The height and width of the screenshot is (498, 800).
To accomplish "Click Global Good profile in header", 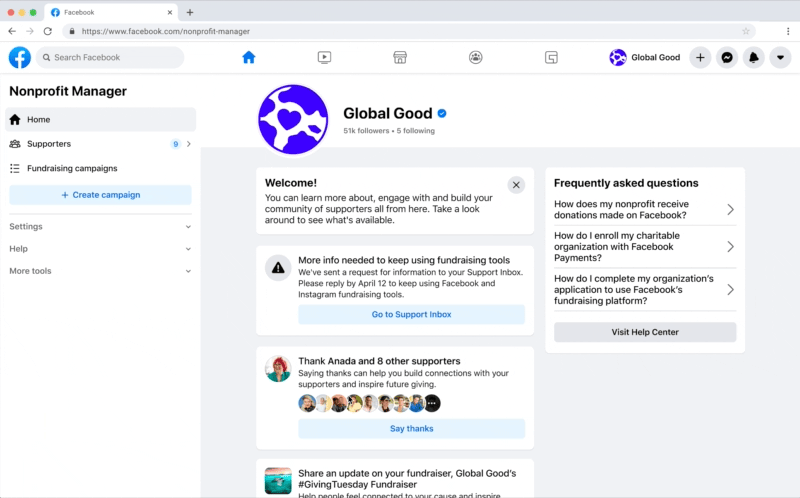I will [x=645, y=57].
